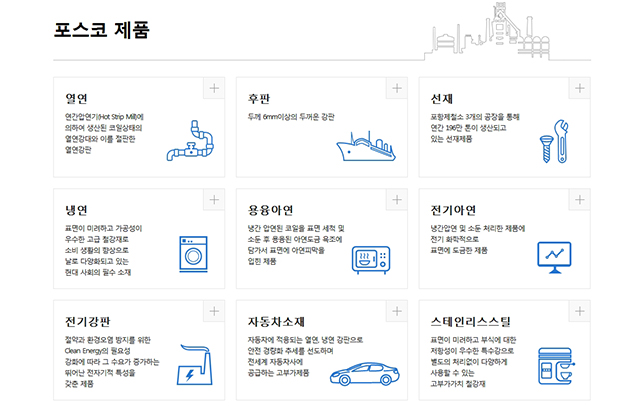The width and height of the screenshot is (640, 407).
Task: Click the ship icon in 후판 card
Action: [x=366, y=146]
